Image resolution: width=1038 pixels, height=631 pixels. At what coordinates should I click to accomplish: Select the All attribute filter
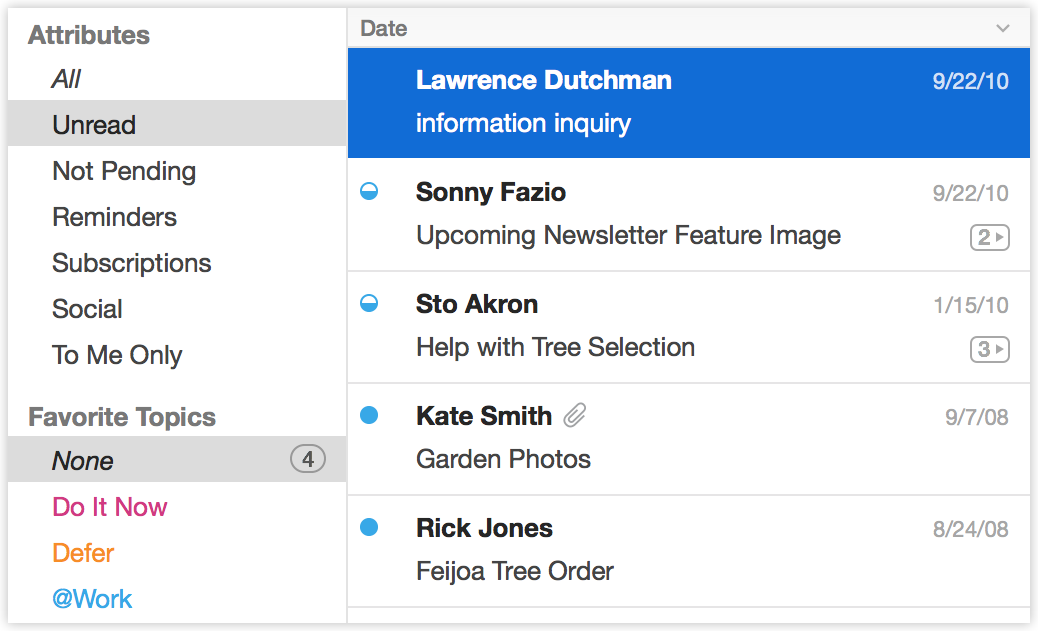(x=64, y=79)
